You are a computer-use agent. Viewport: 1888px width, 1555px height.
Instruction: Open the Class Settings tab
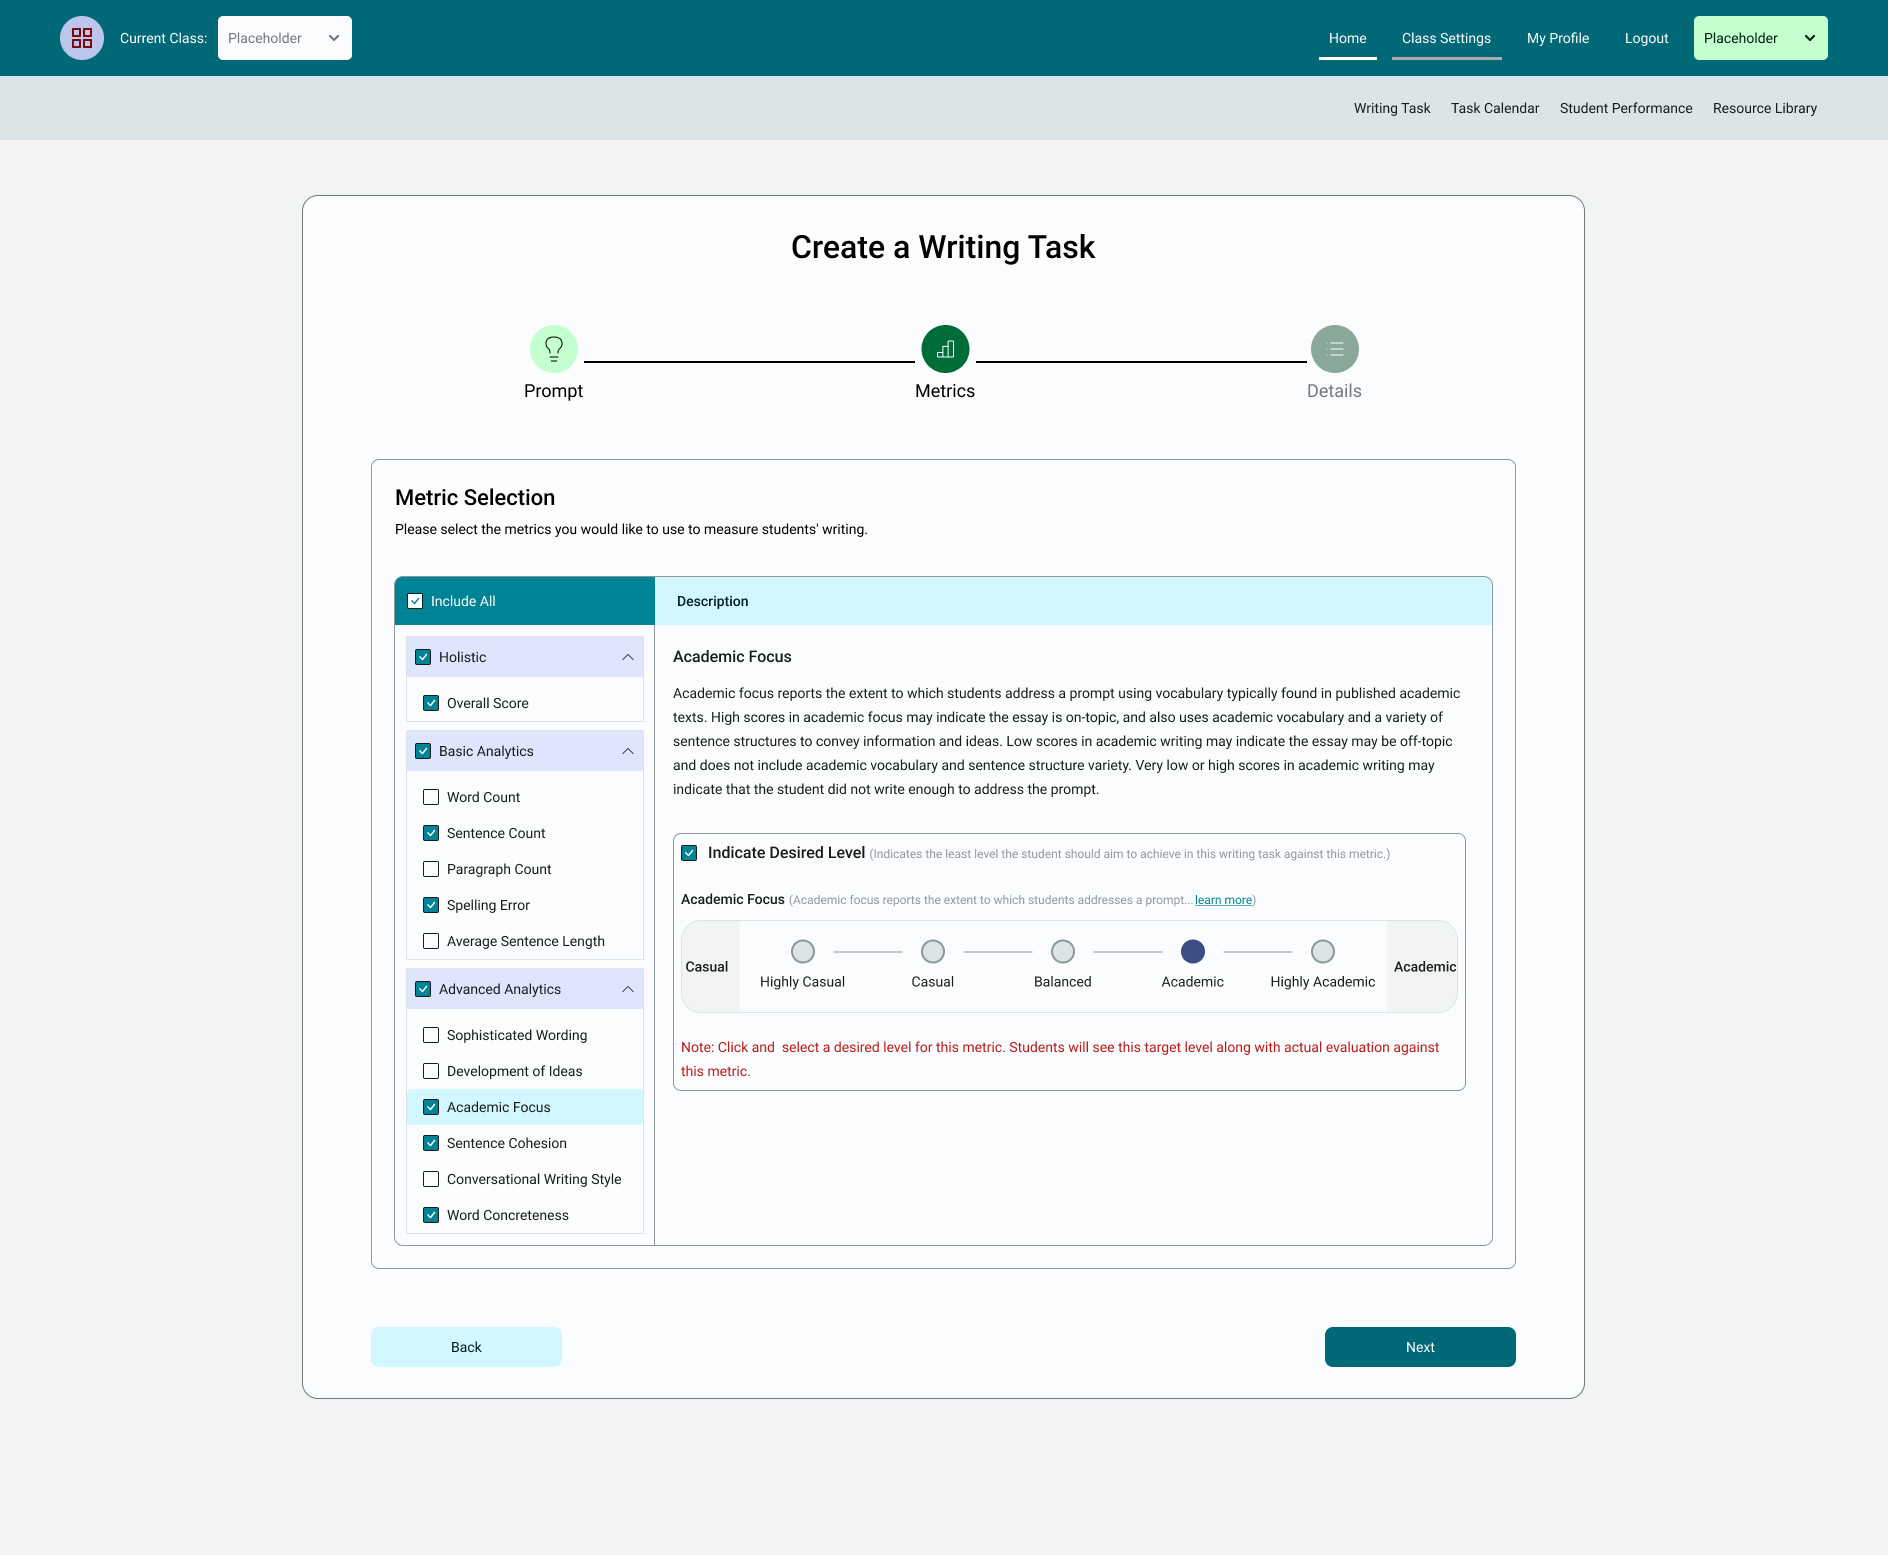click(x=1446, y=38)
